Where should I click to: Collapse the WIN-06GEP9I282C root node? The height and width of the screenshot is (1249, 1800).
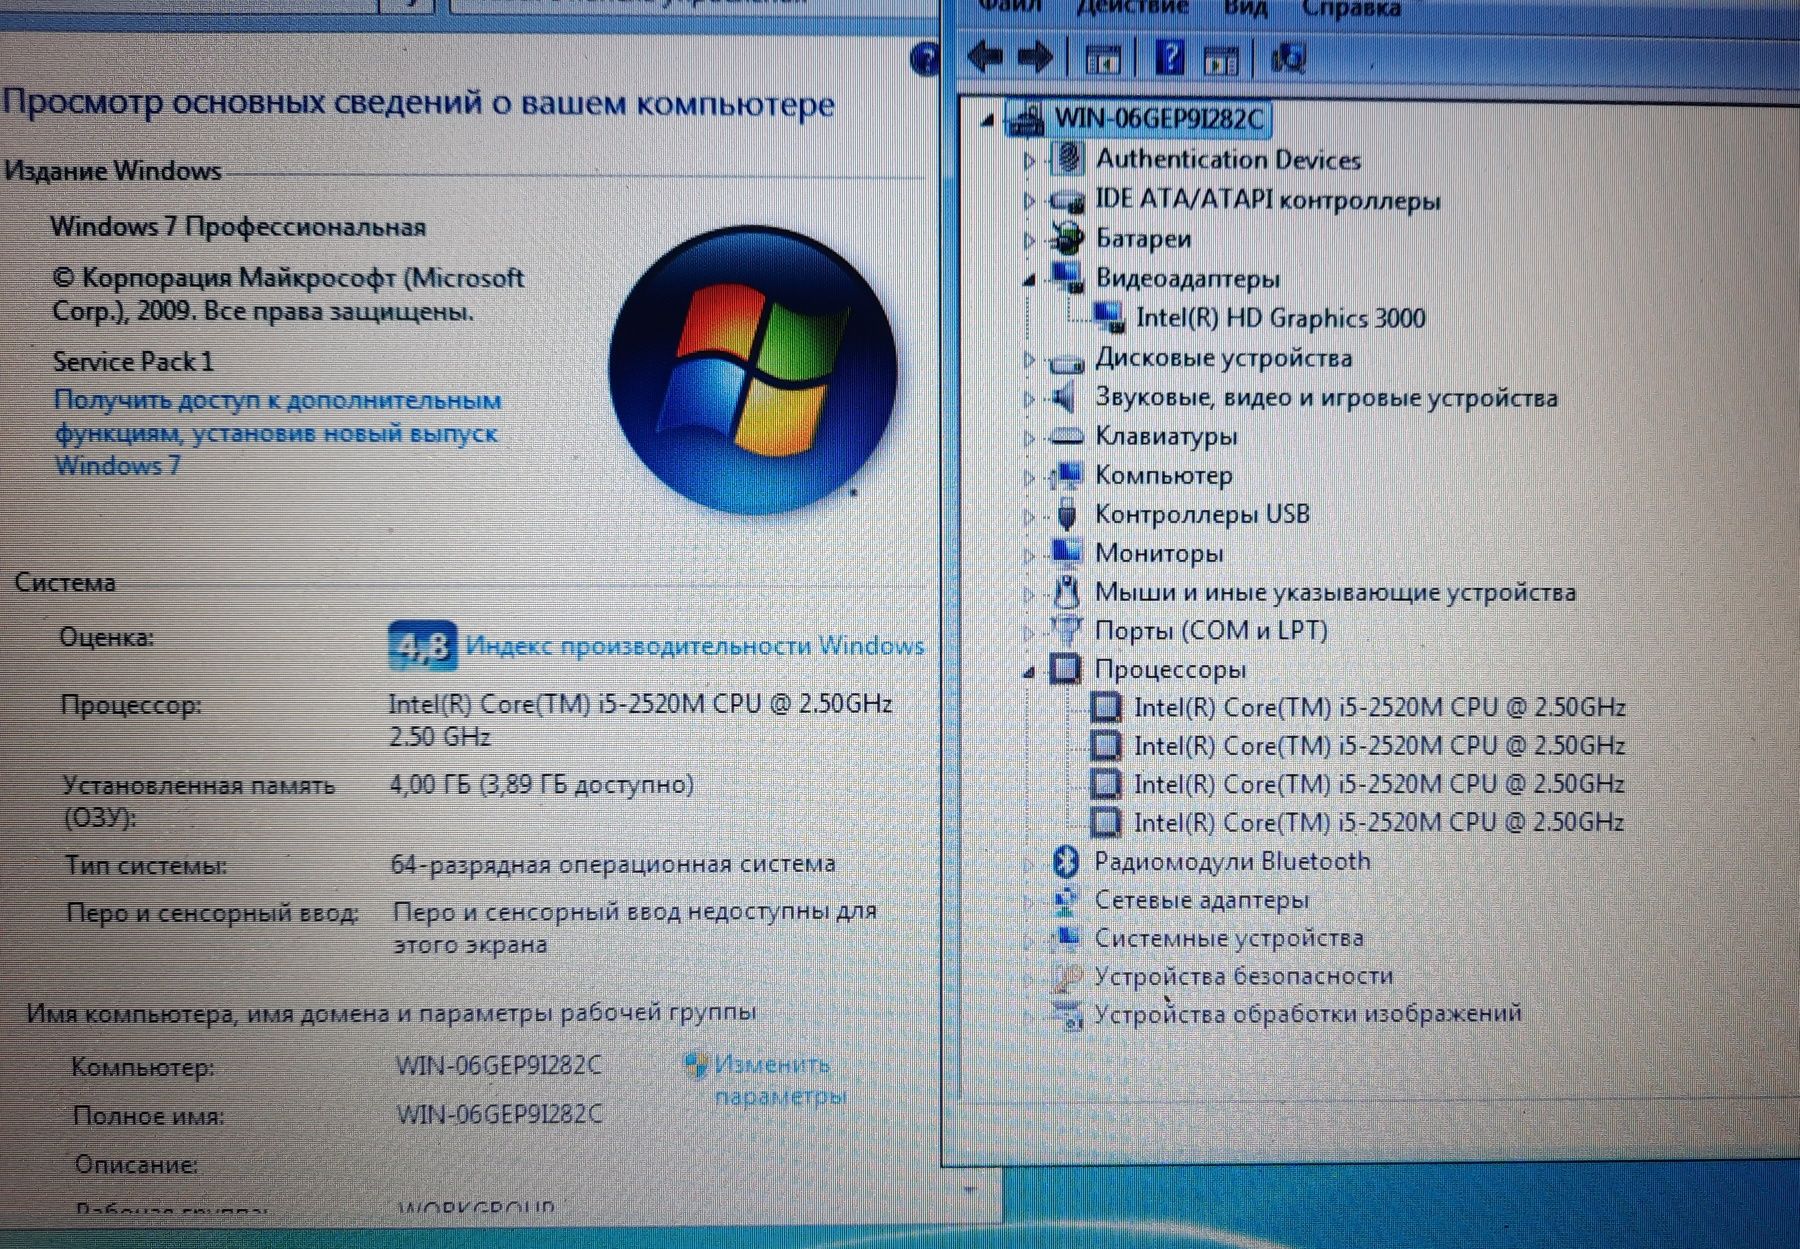pyautogui.click(x=988, y=121)
